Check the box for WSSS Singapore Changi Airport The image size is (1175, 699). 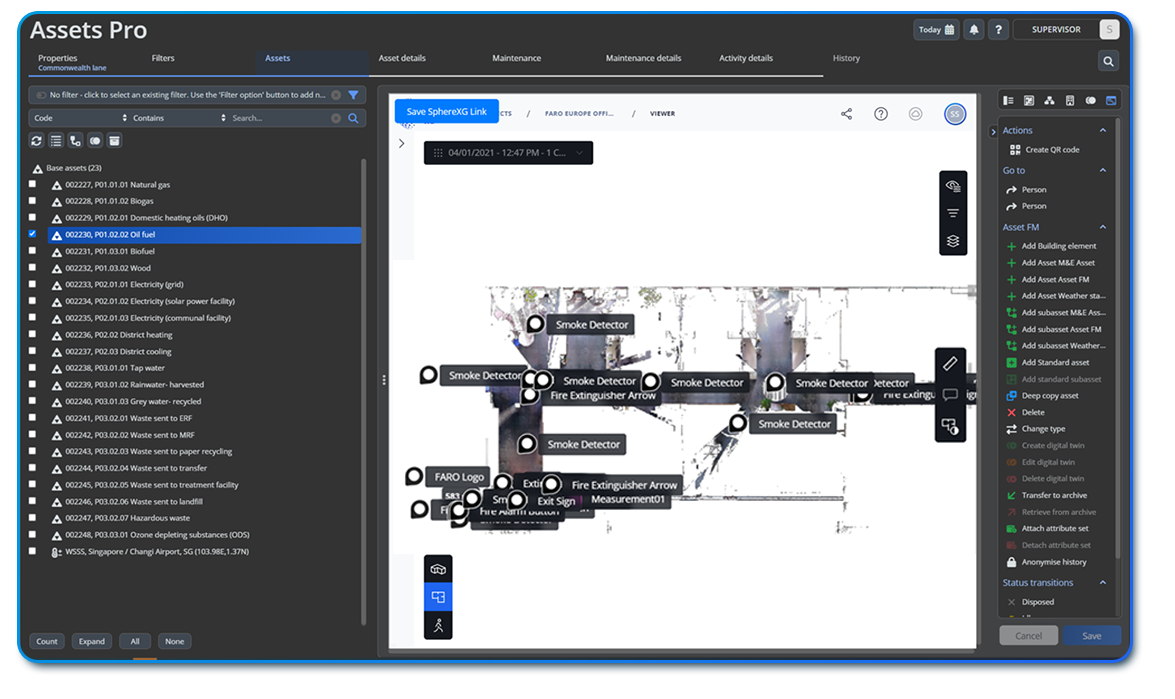(x=32, y=551)
